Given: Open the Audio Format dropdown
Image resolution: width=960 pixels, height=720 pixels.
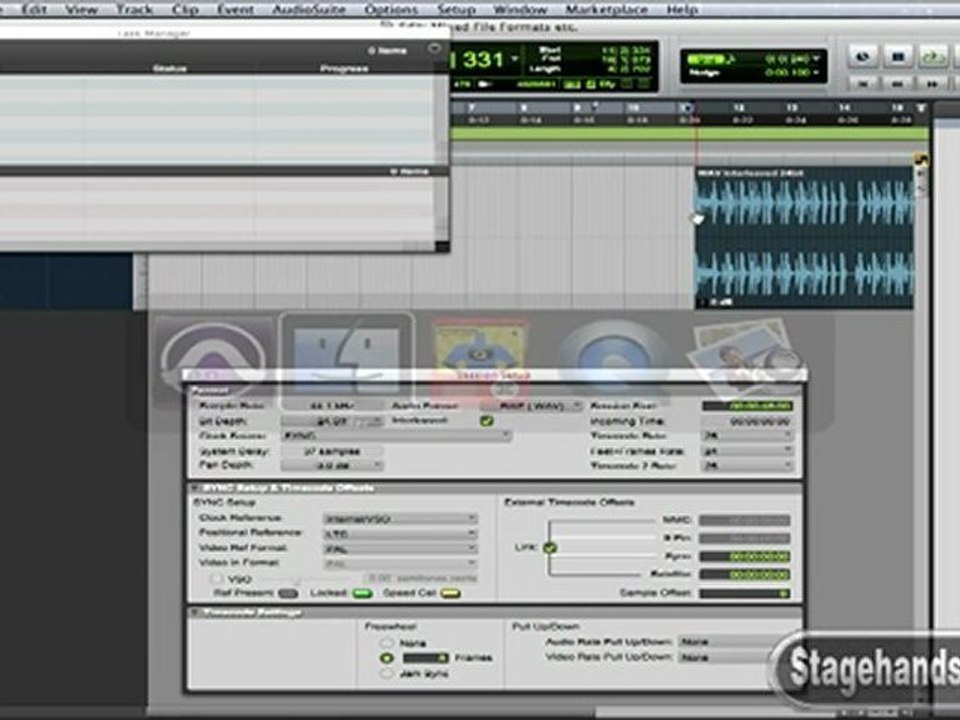Looking at the screenshot, I should click(x=531, y=405).
